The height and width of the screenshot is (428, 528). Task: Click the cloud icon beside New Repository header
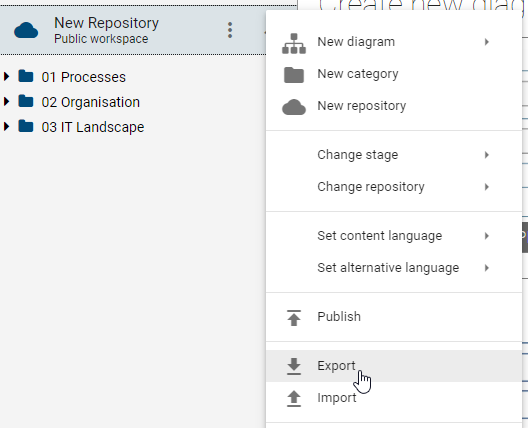click(x=26, y=30)
